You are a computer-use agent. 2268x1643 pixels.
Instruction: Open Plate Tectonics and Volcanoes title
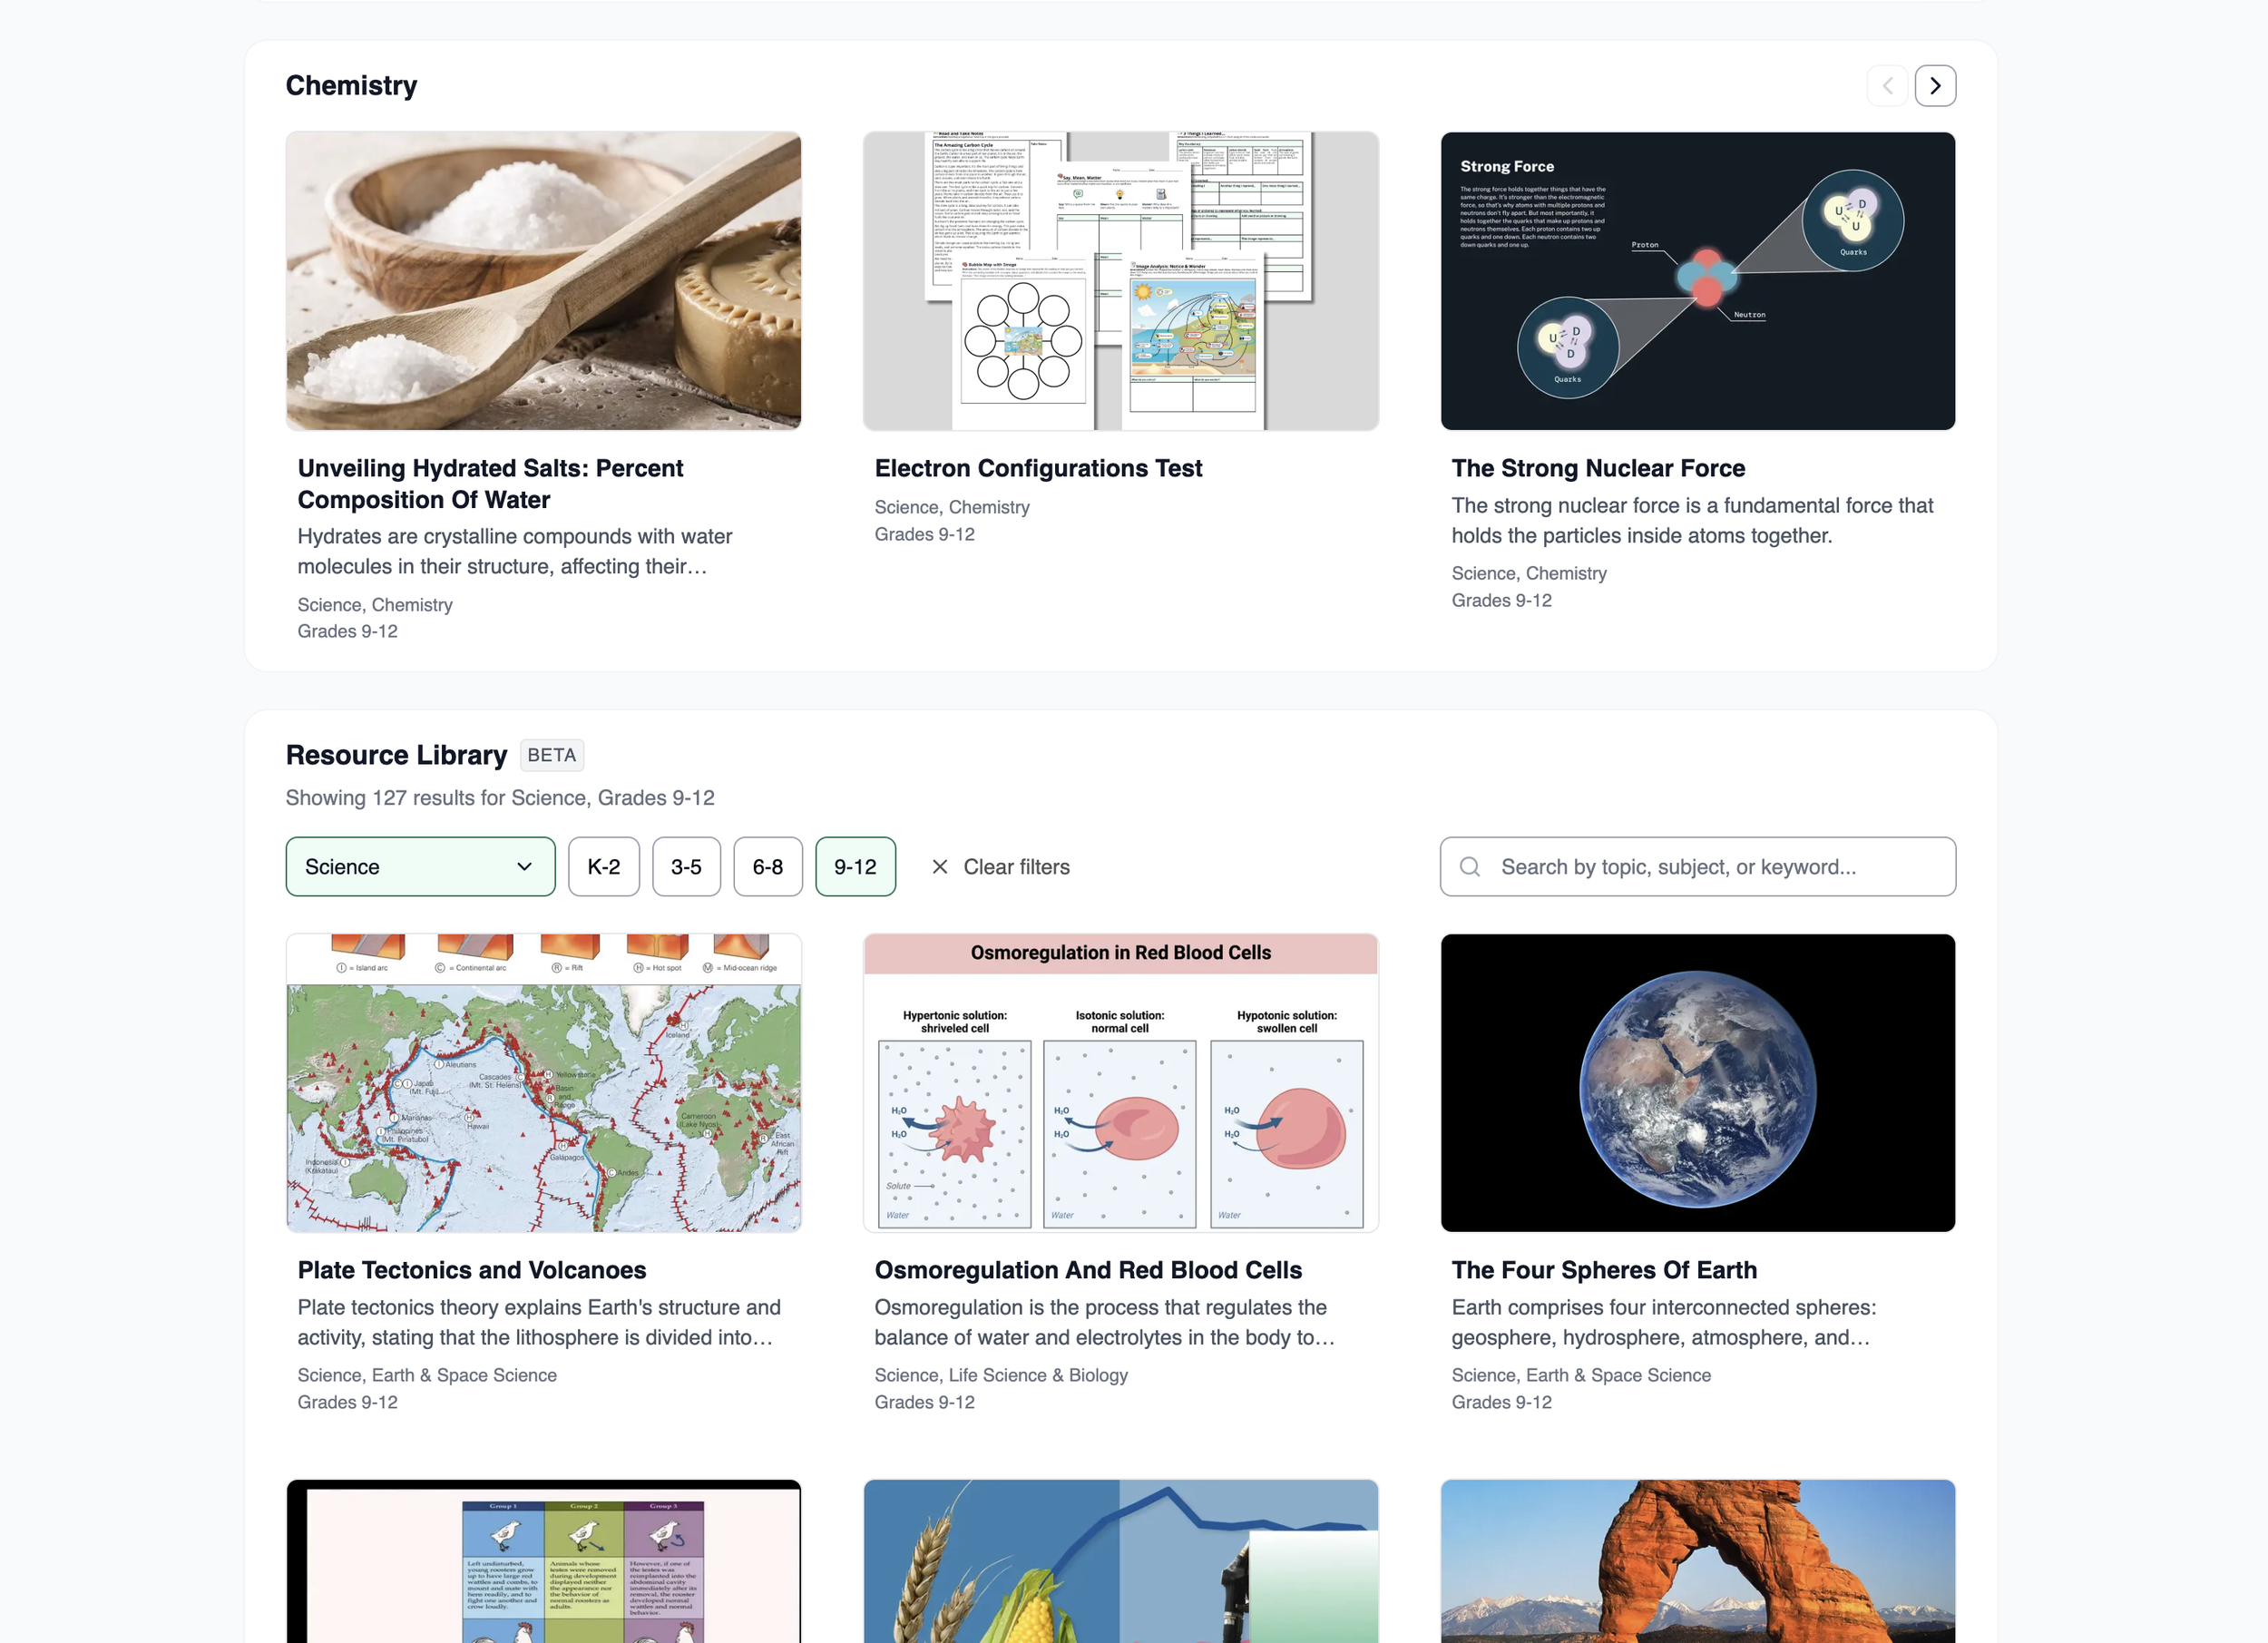pyautogui.click(x=471, y=1270)
